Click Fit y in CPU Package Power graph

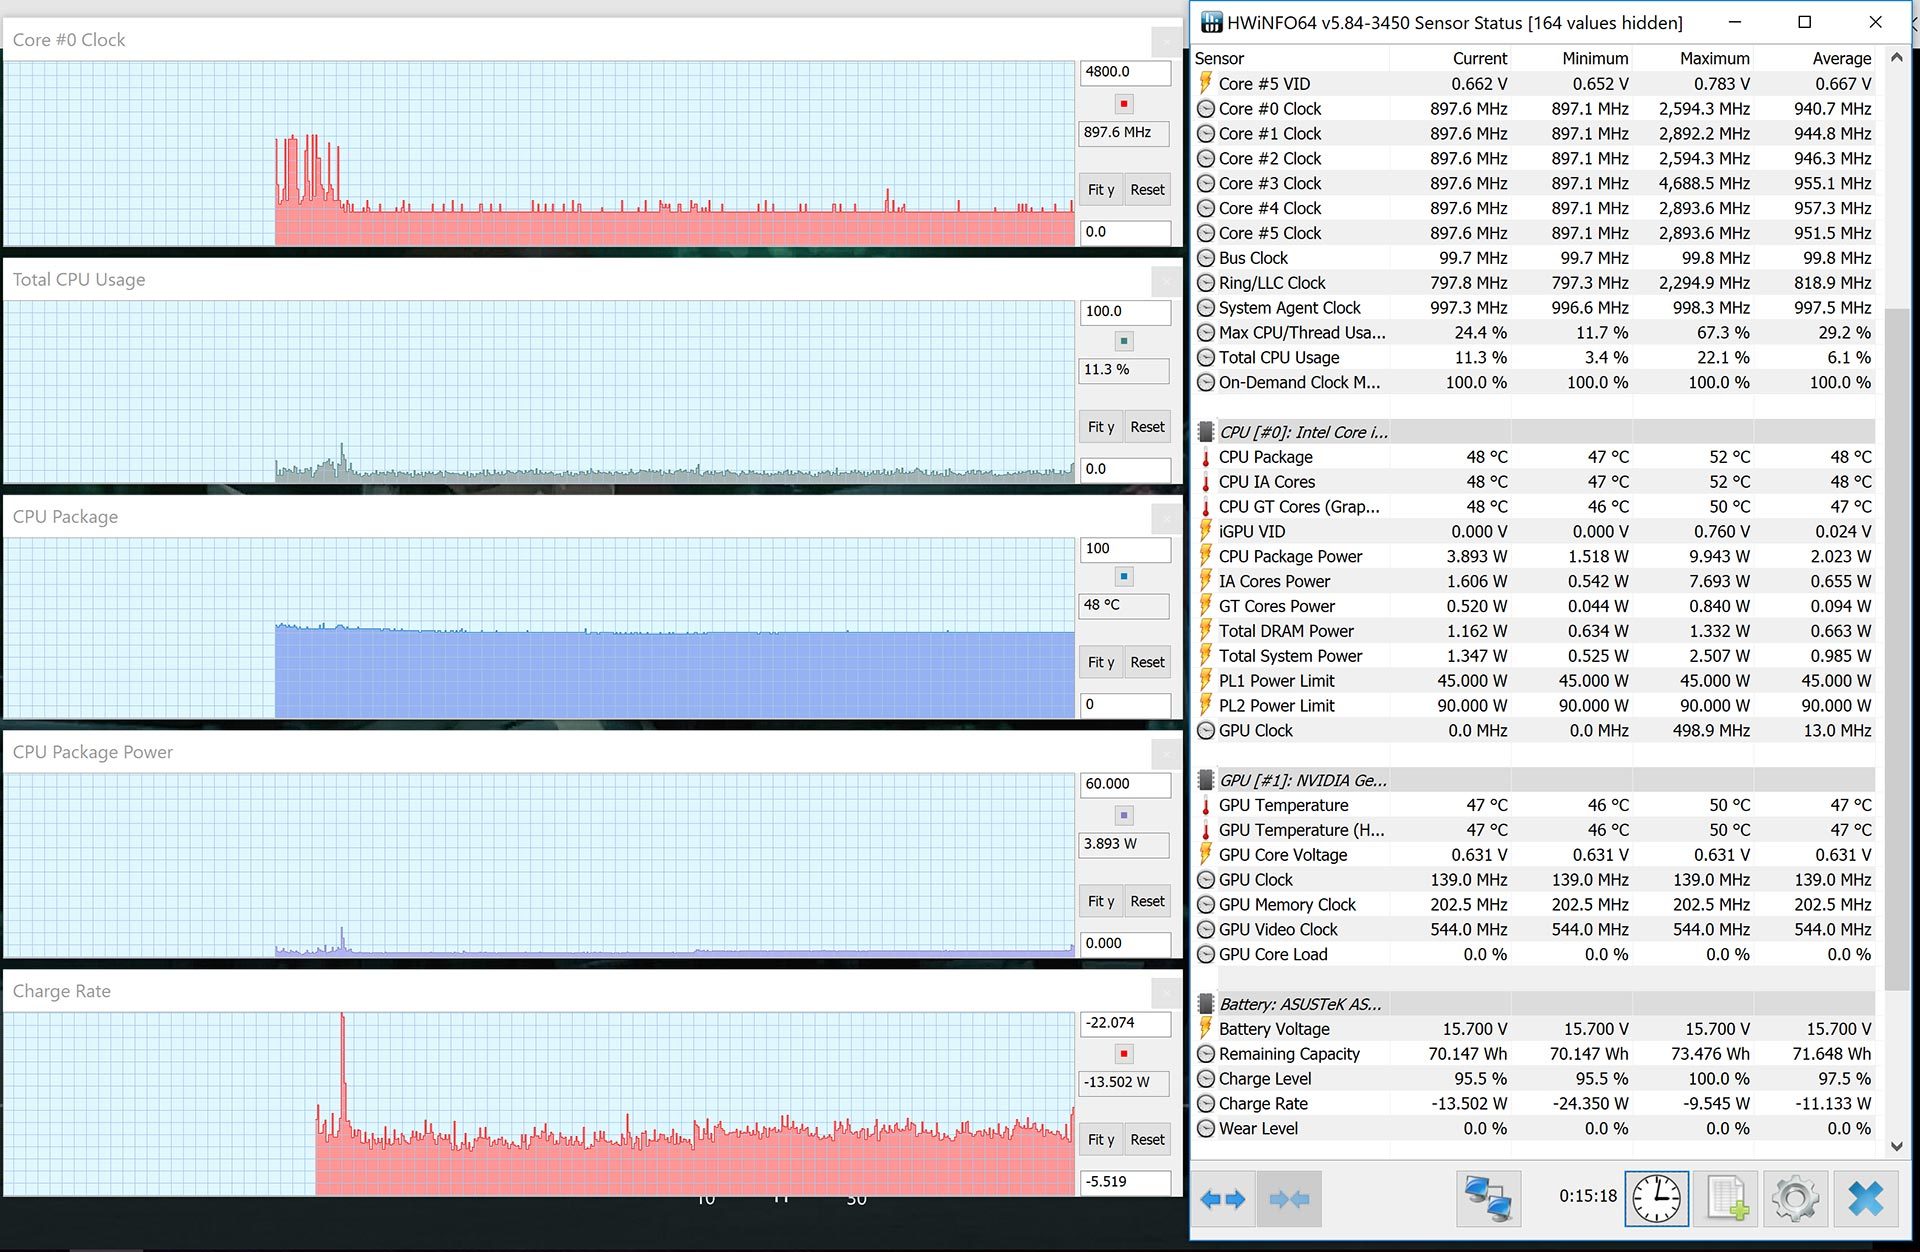pos(1101,901)
